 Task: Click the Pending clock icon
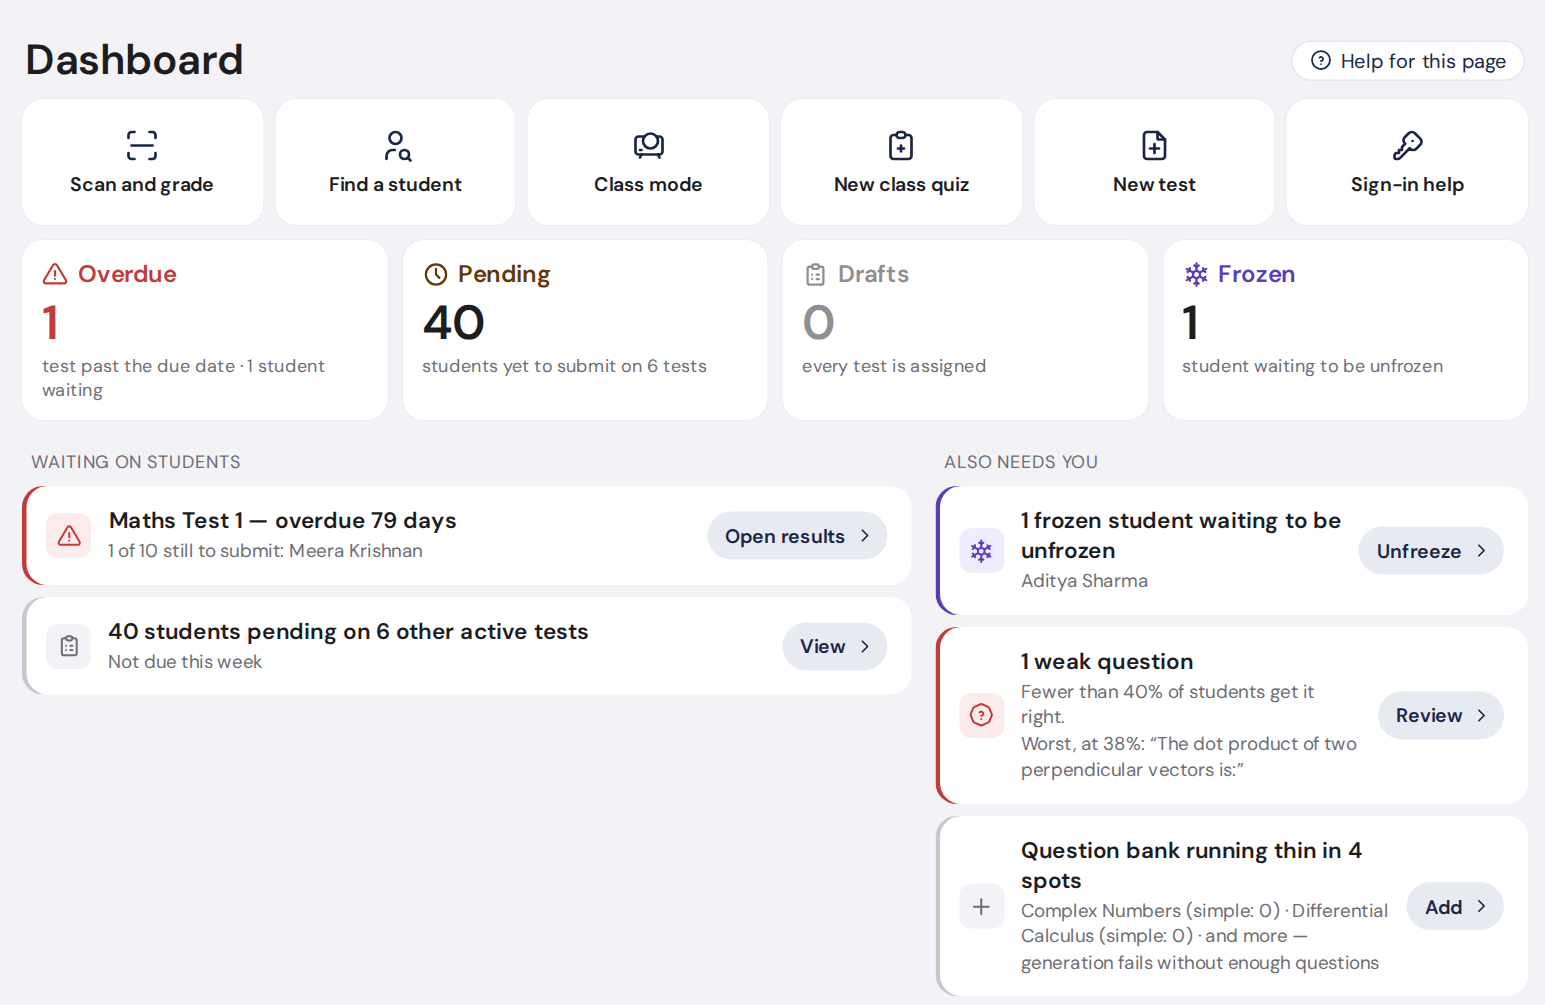coord(435,274)
